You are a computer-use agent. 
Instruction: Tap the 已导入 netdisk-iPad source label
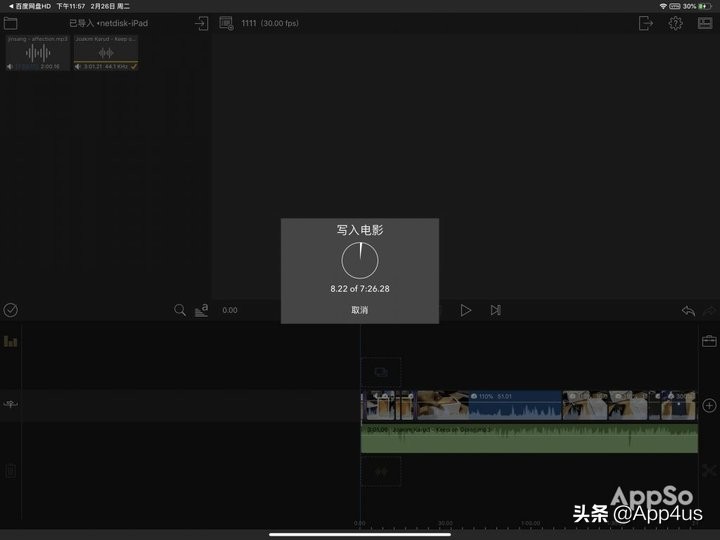coord(108,23)
